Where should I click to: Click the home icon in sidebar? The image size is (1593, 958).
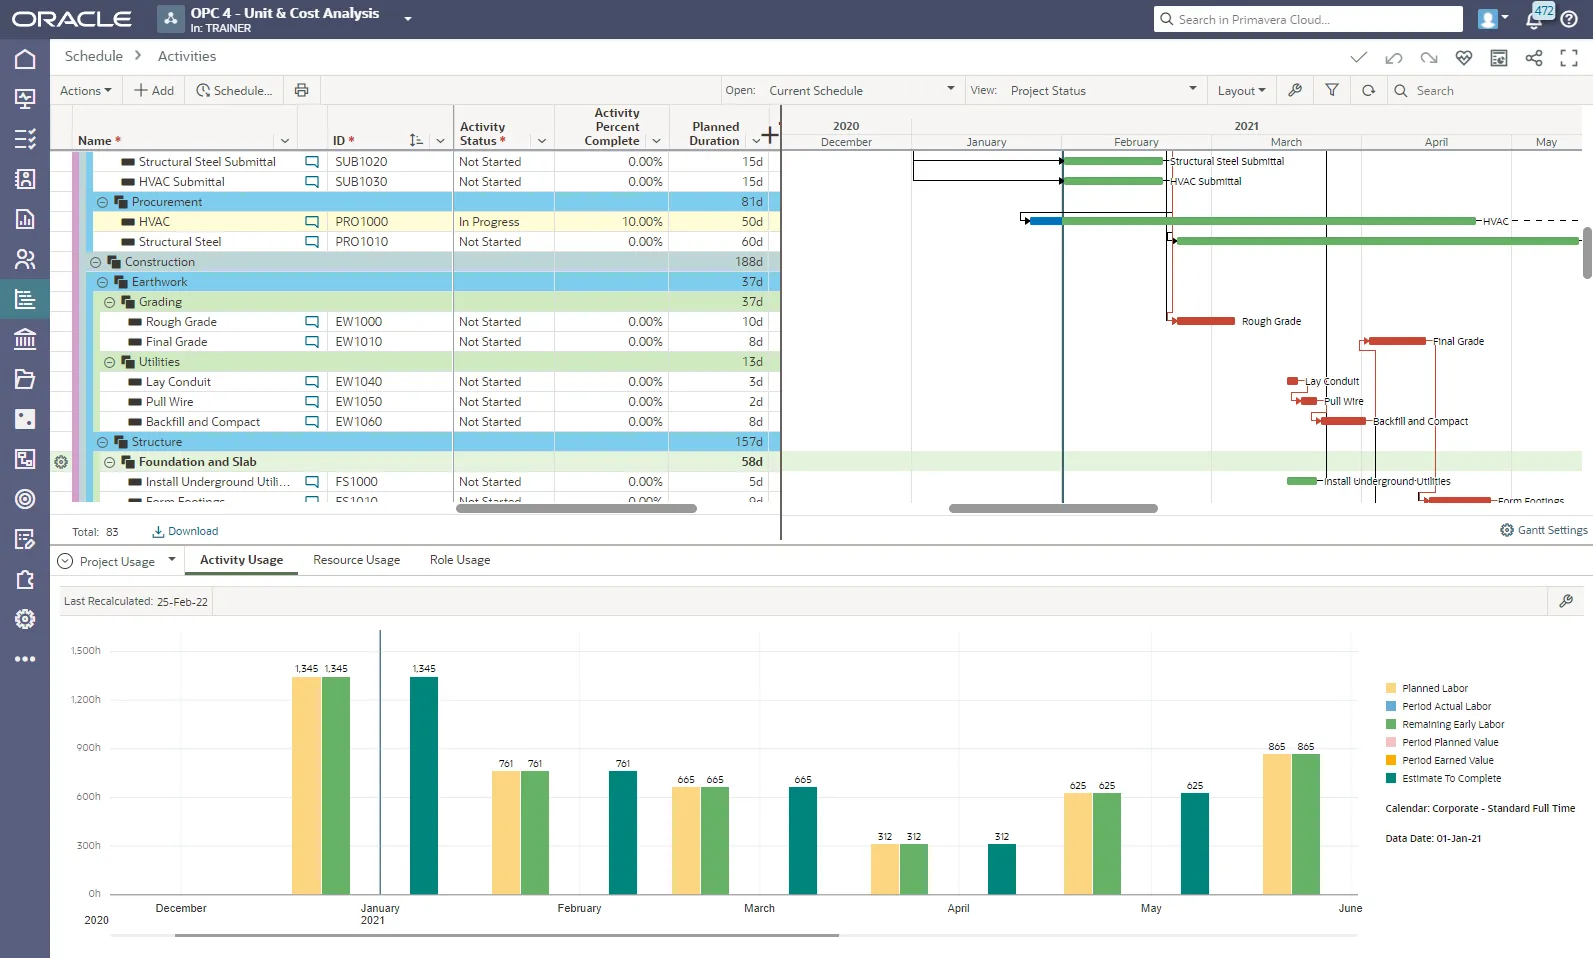(25, 59)
